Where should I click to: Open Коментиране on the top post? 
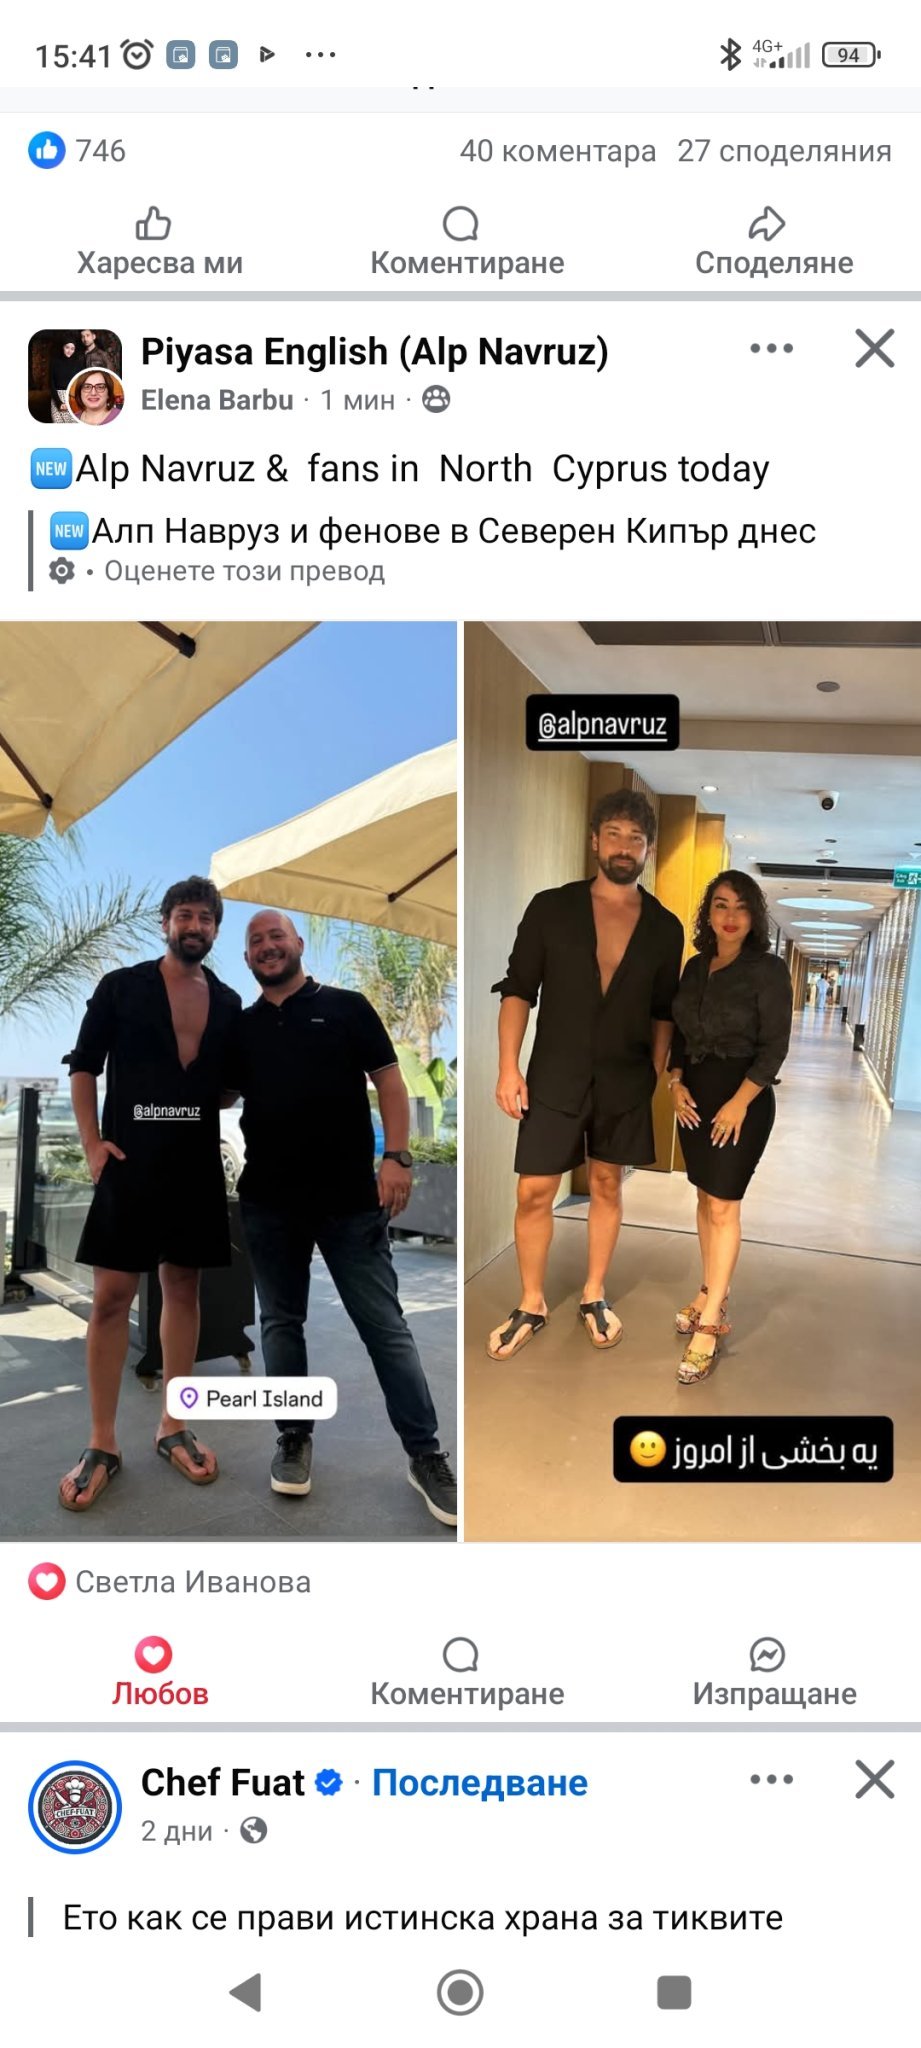pos(467,242)
